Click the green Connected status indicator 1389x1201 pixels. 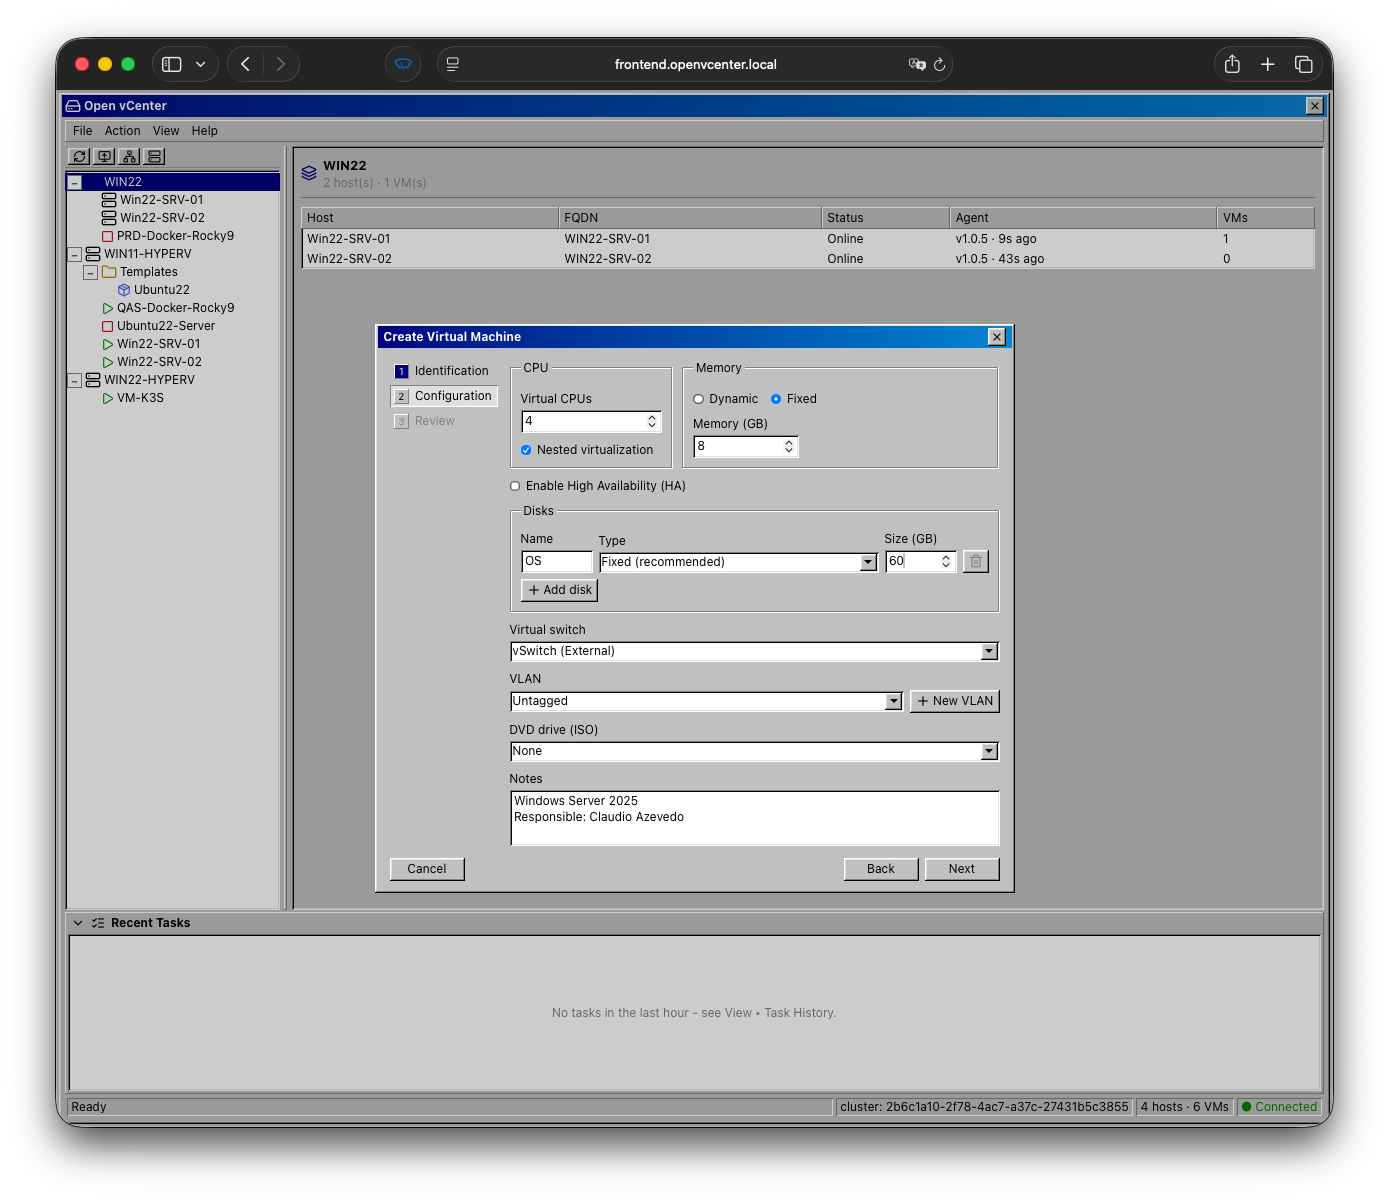1279,1107
